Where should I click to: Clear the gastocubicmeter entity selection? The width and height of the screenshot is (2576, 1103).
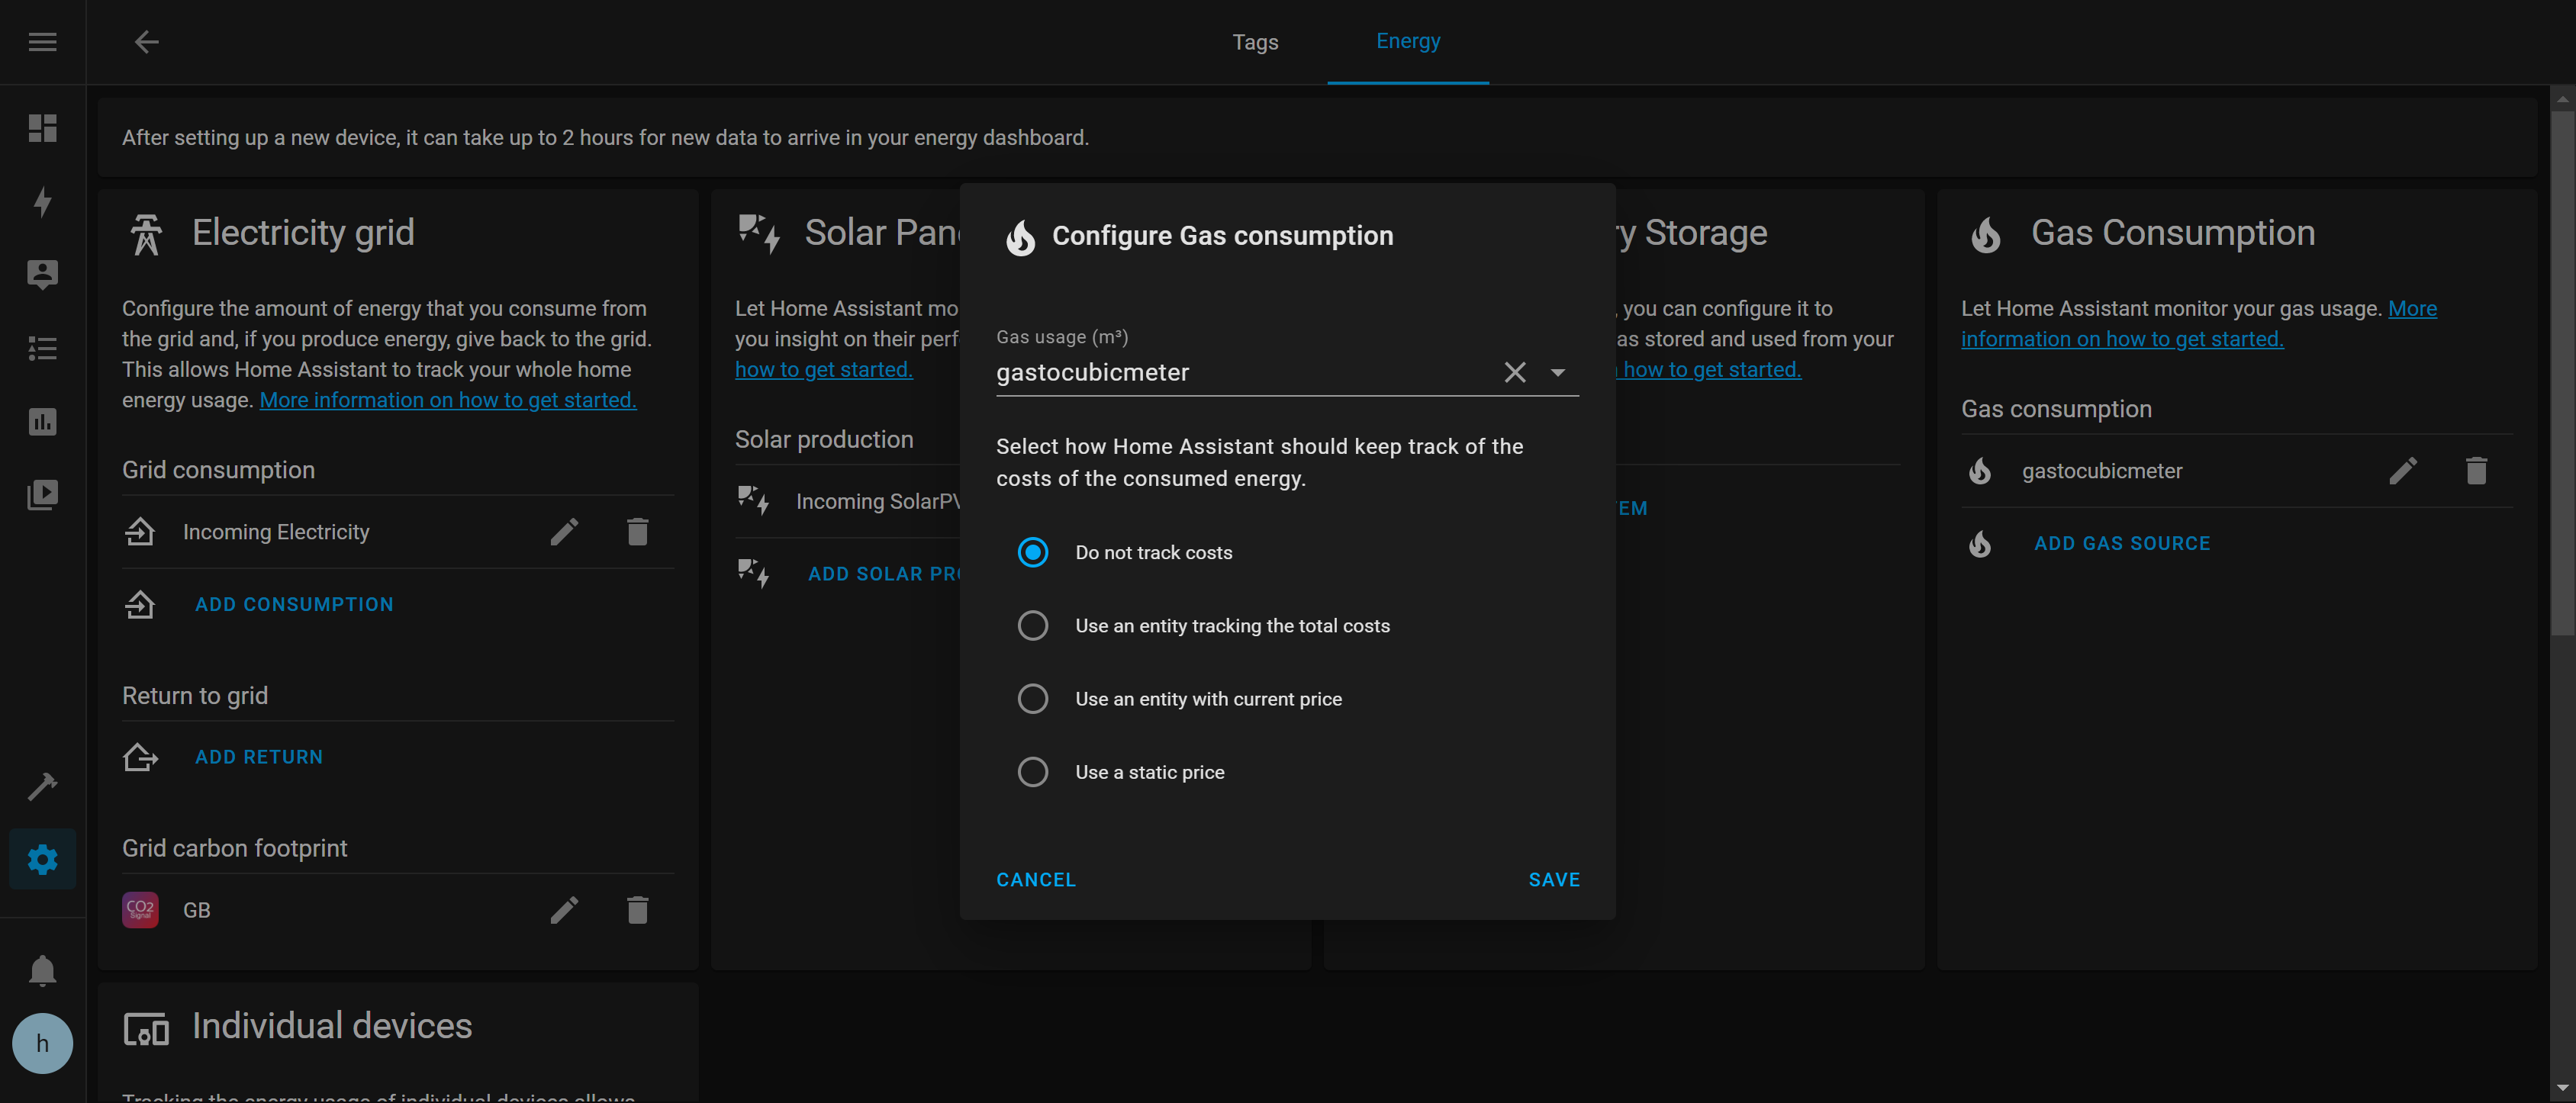tap(1514, 373)
